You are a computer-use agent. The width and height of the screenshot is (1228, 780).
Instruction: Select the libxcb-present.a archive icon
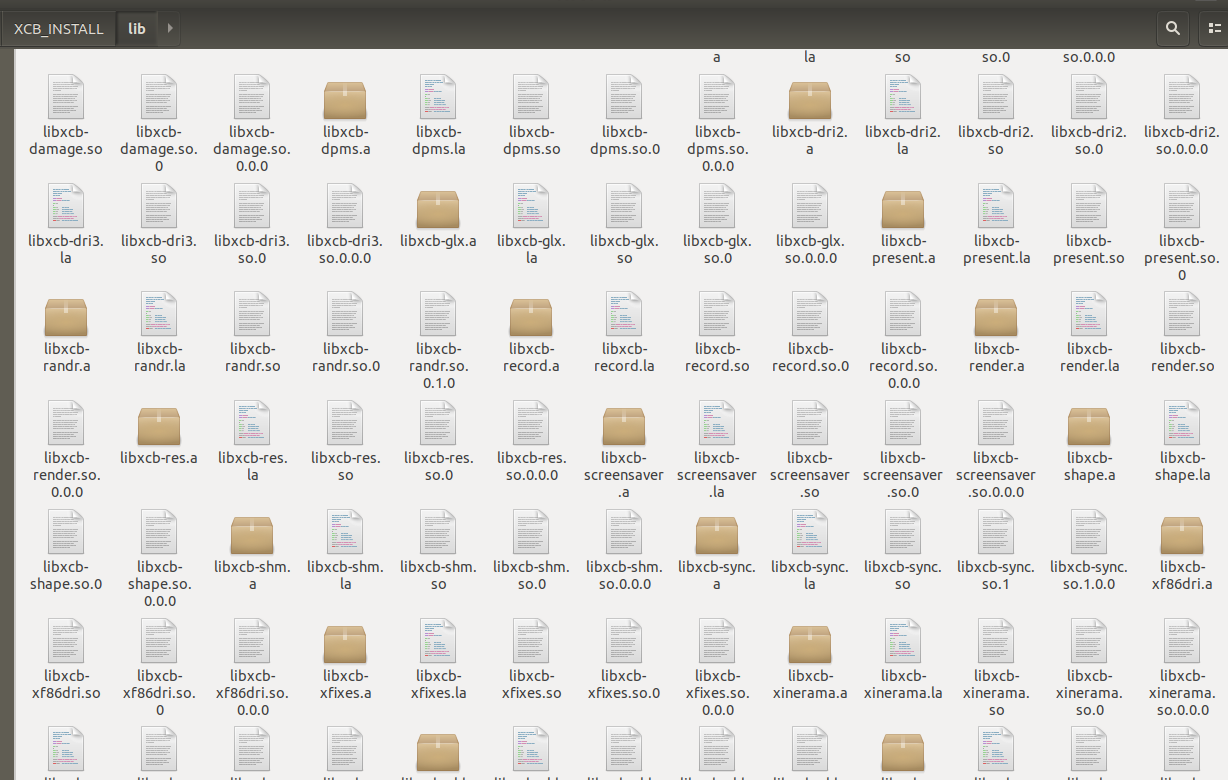903,208
